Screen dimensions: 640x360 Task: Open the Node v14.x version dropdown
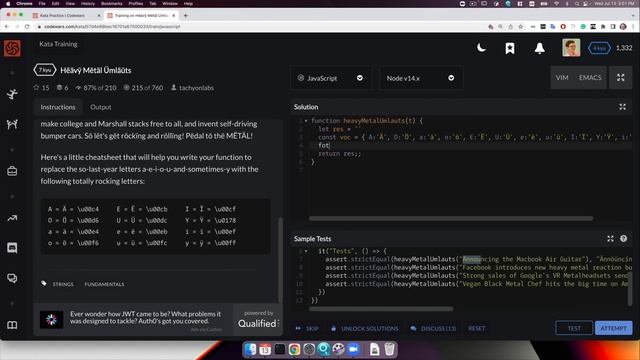pyautogui.click(x=421, y=78)
